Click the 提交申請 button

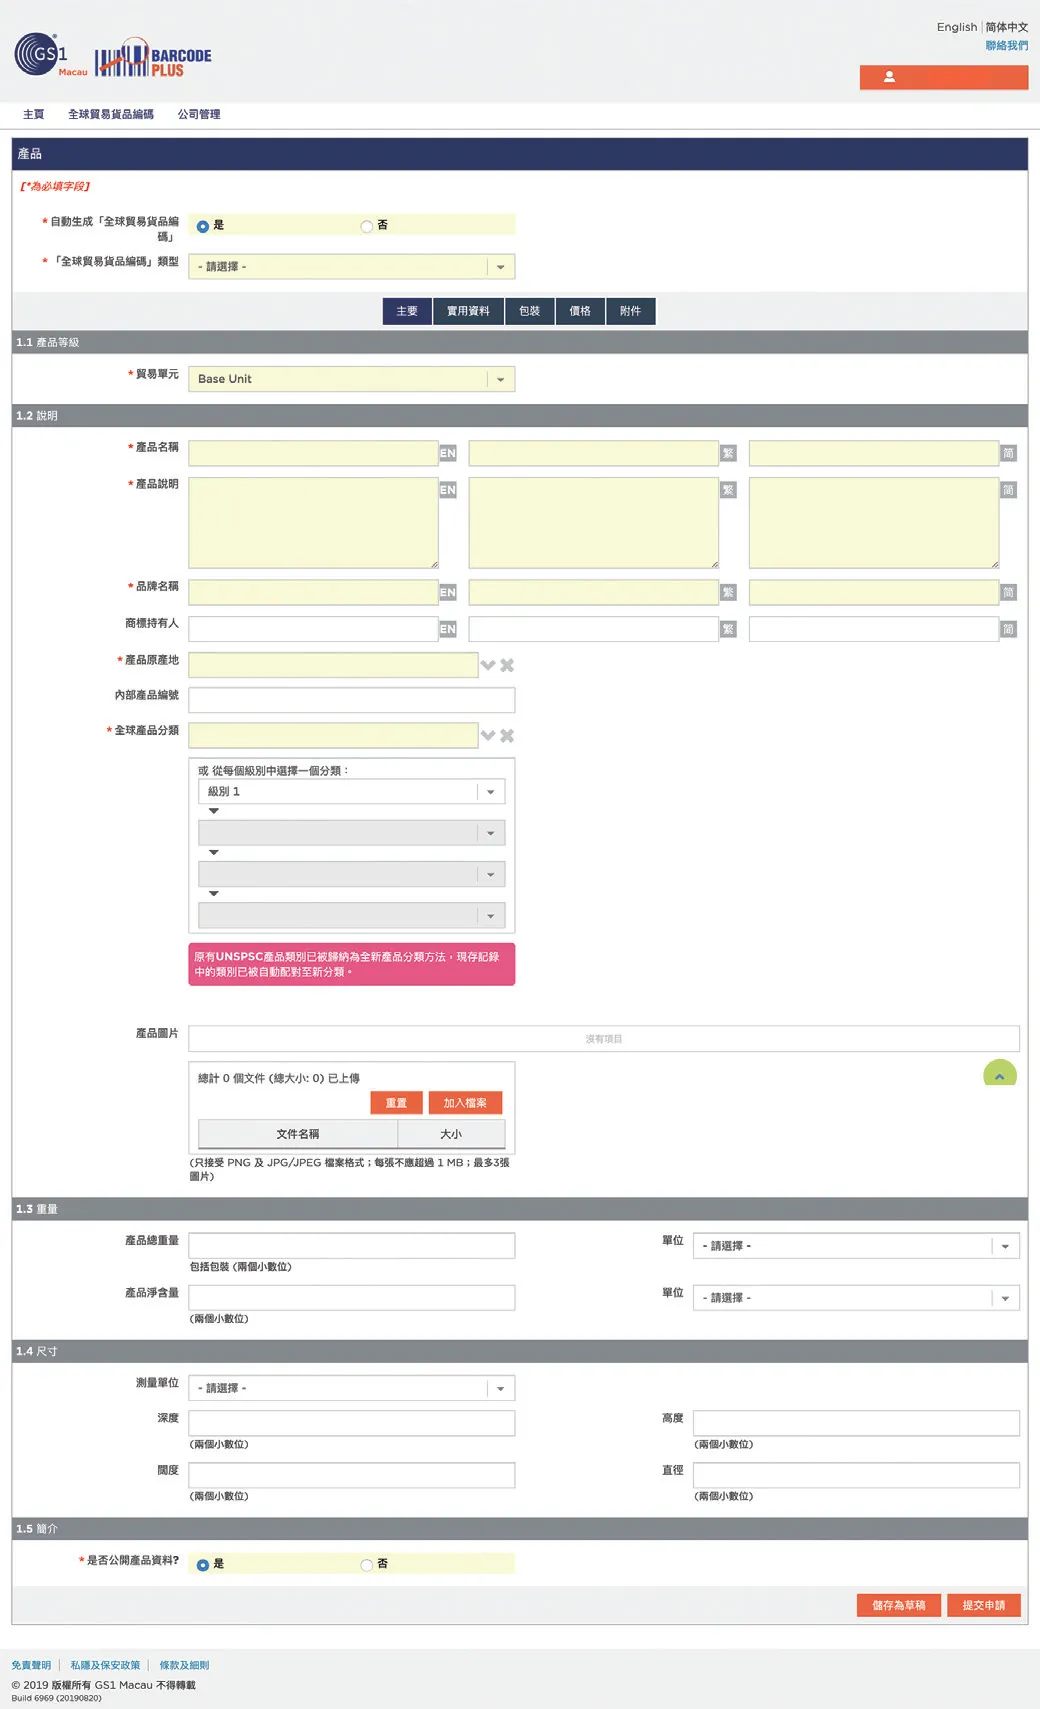click(983, 1605)
